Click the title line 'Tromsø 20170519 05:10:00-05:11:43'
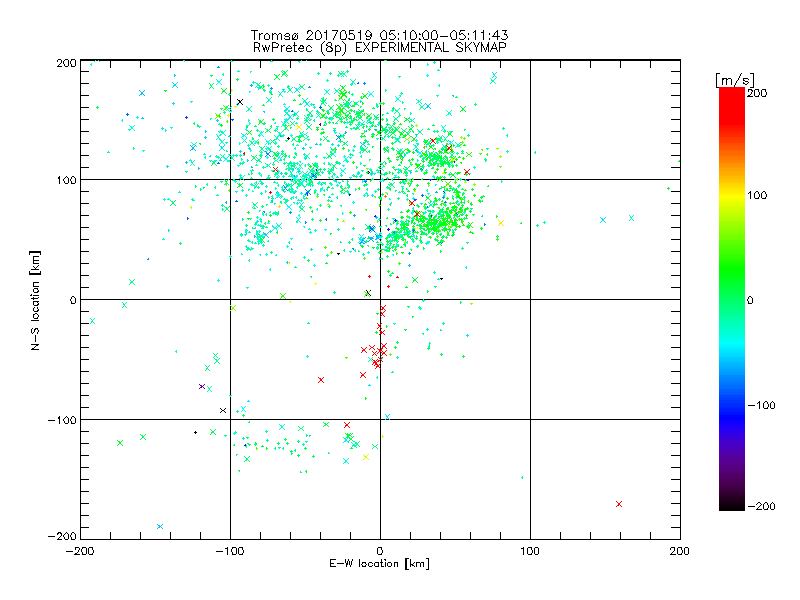 pyautogui.click(x=379, y=35)
